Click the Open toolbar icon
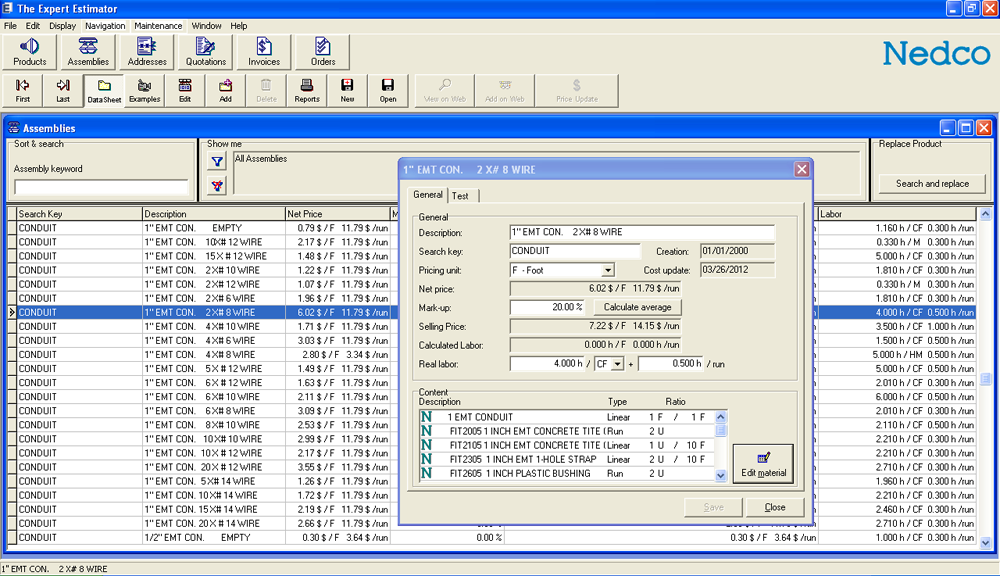The height and width of the screenshot is (576, 1000). click(388, 91)
